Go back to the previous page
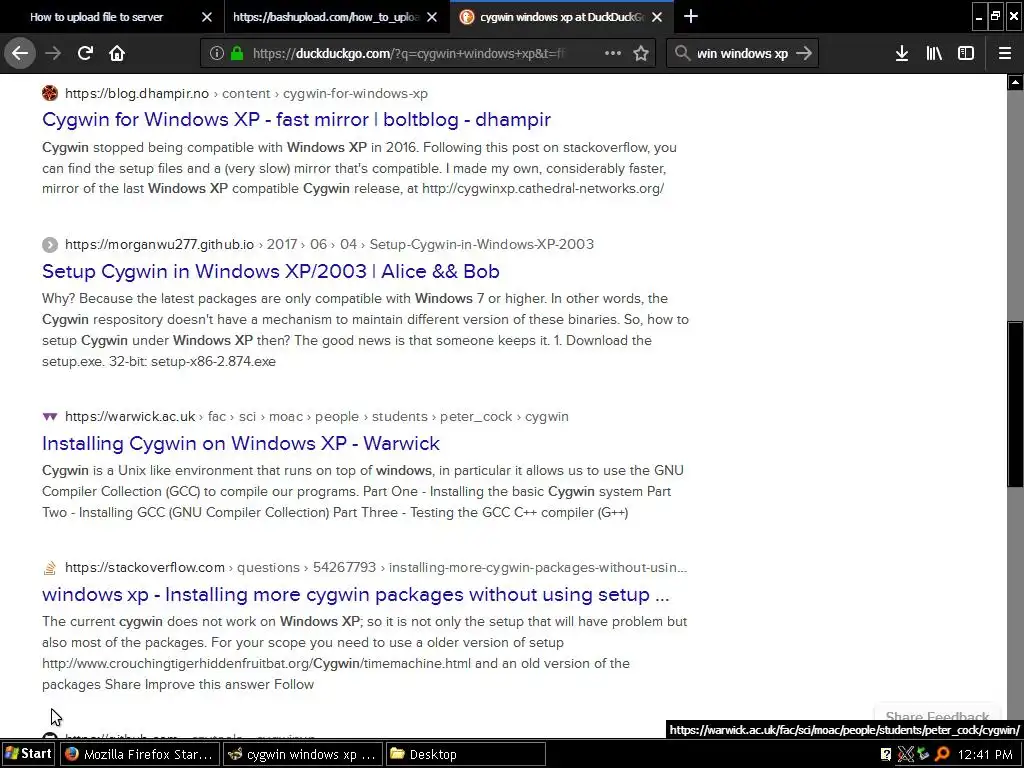The height and width of the screenshot is (768, 1024). (20, 53)
